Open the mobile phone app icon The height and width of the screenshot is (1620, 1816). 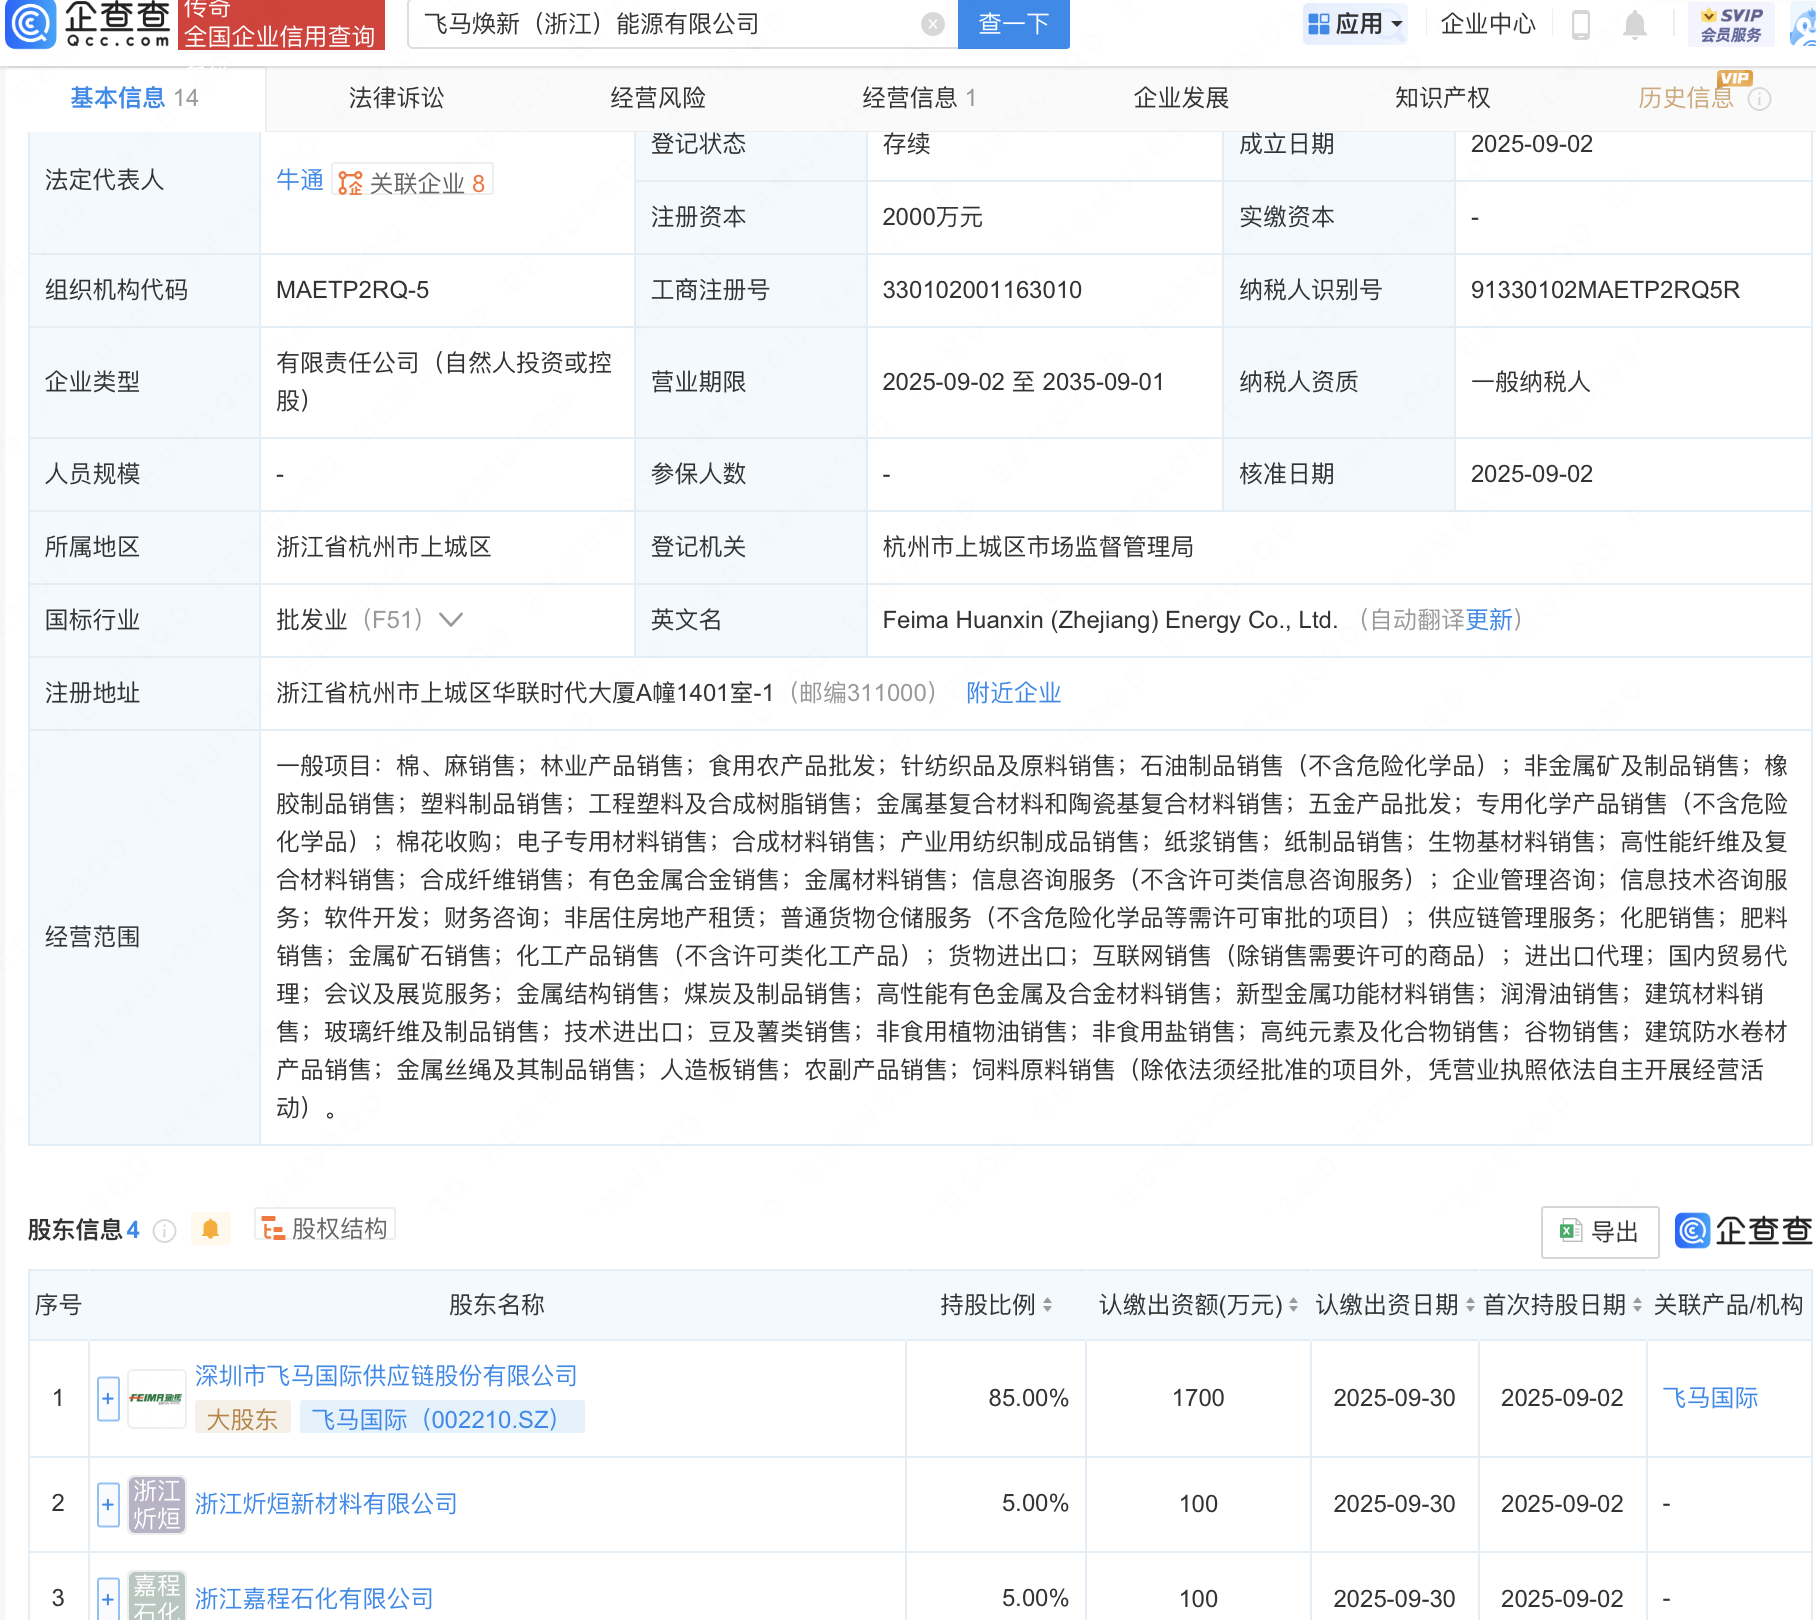click(1581, 24)
